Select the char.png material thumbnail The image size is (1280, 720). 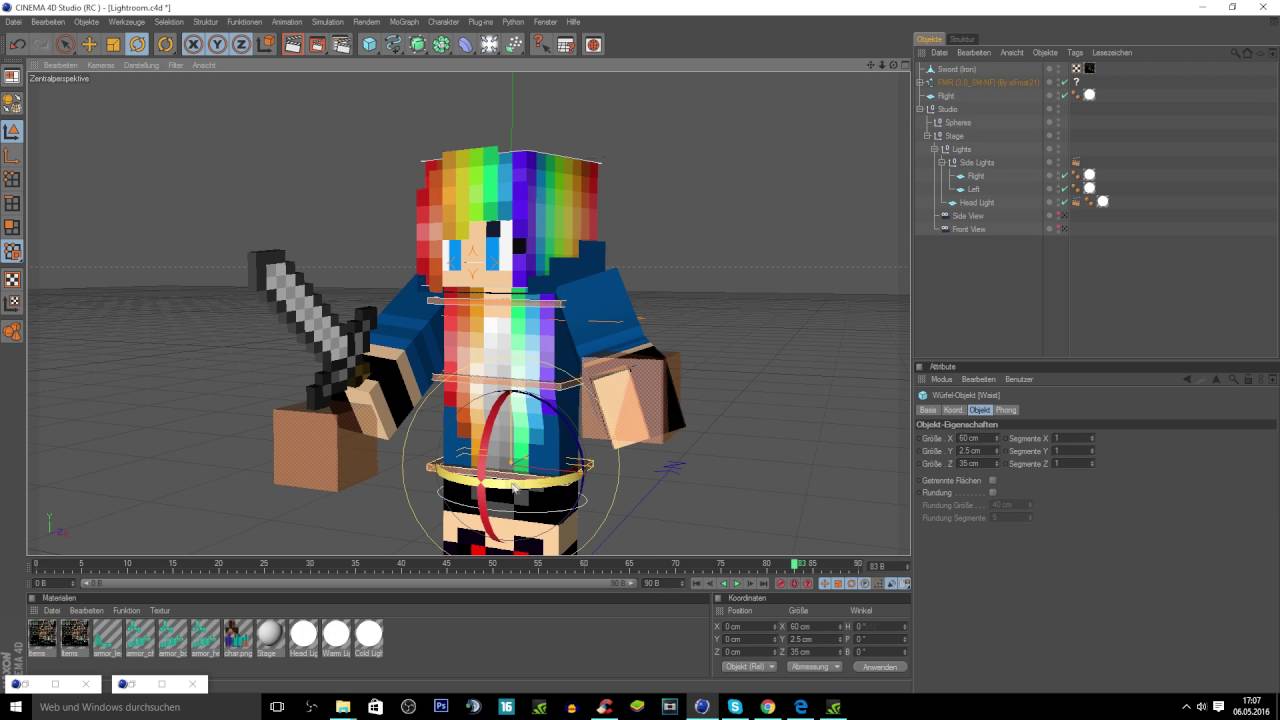pyautogui.click(x=238, y=637)
